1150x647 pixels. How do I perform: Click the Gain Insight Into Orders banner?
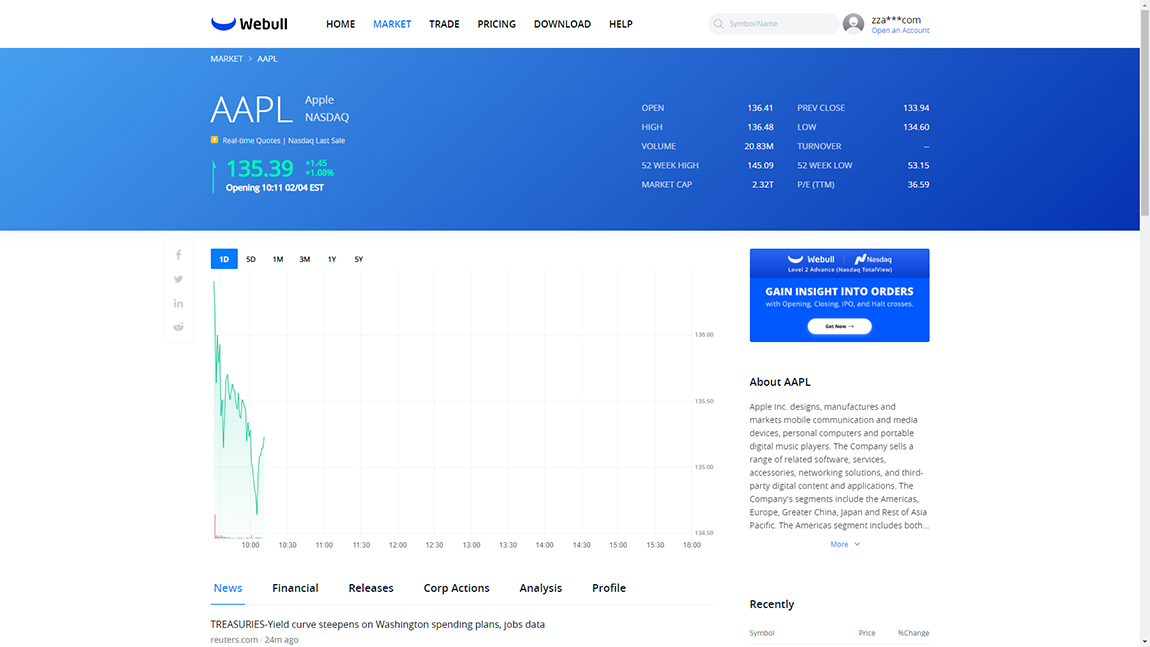click(839, 295)
